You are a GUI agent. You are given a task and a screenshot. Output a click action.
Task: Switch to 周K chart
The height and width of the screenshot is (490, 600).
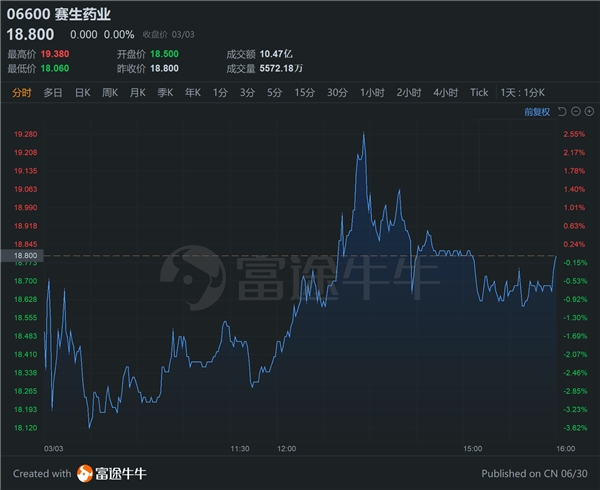[110, 93]
